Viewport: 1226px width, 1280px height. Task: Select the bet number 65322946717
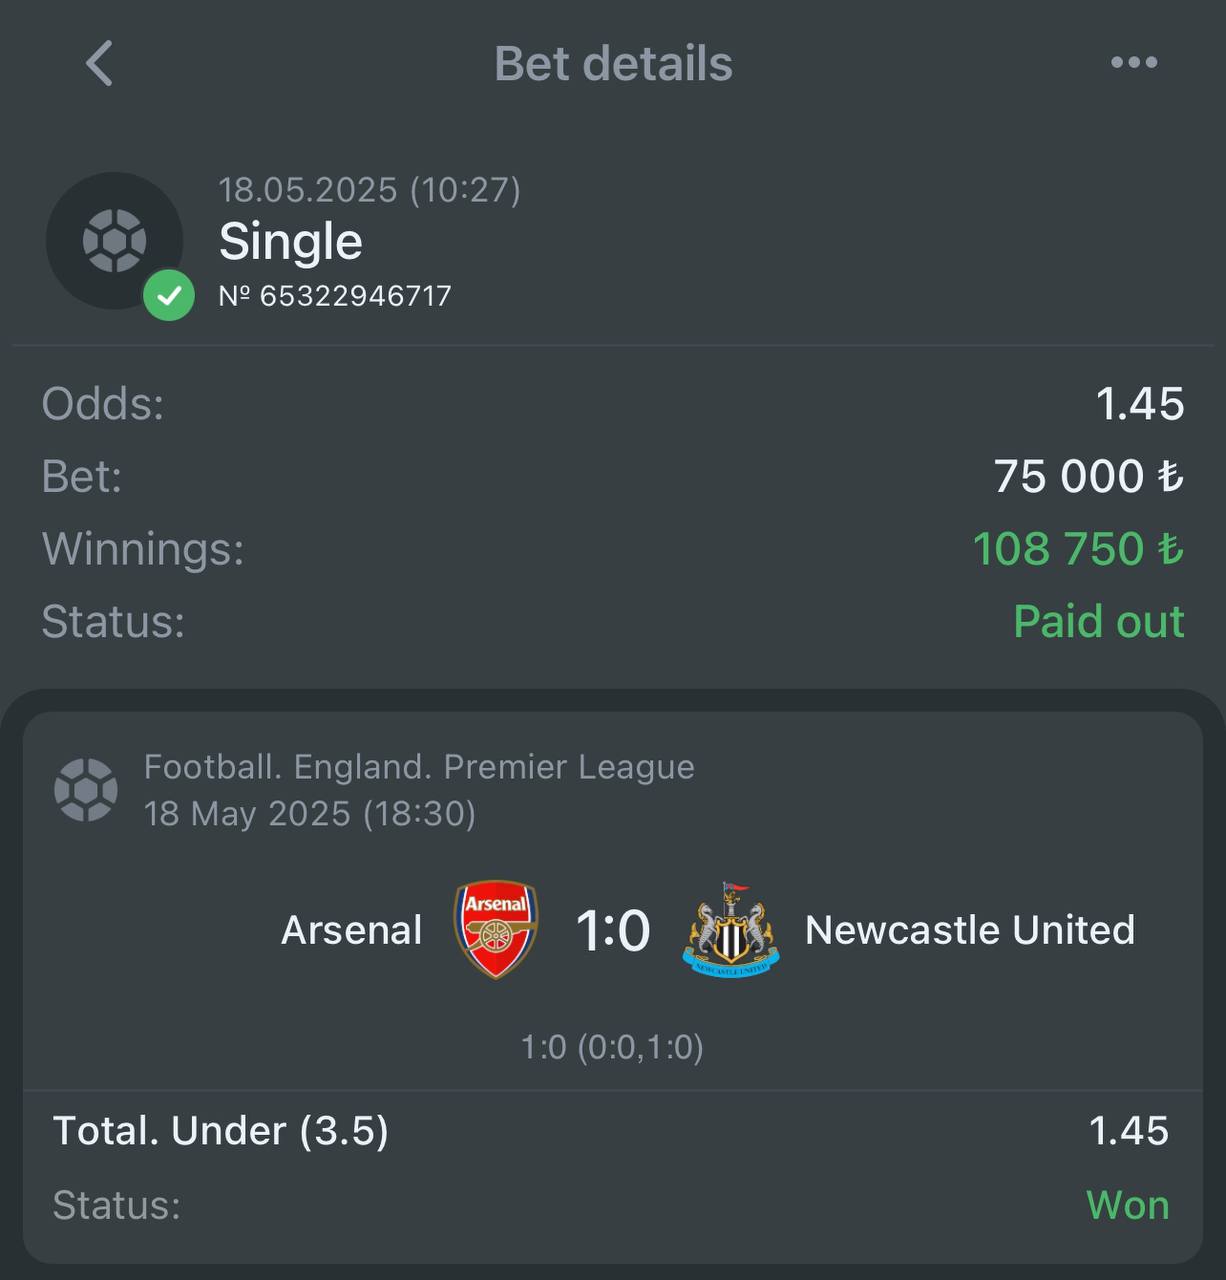tap(335, 296)
